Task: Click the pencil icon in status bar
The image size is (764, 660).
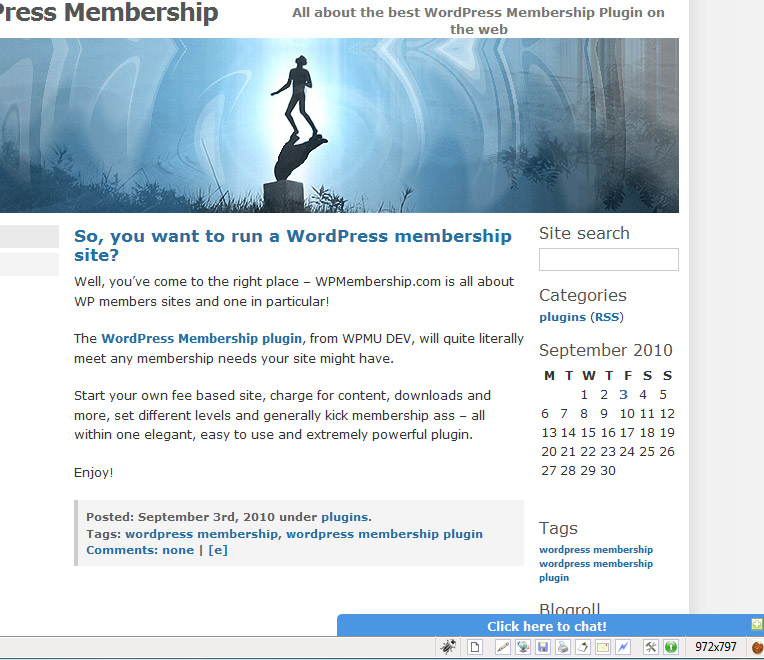Action: 503,647
